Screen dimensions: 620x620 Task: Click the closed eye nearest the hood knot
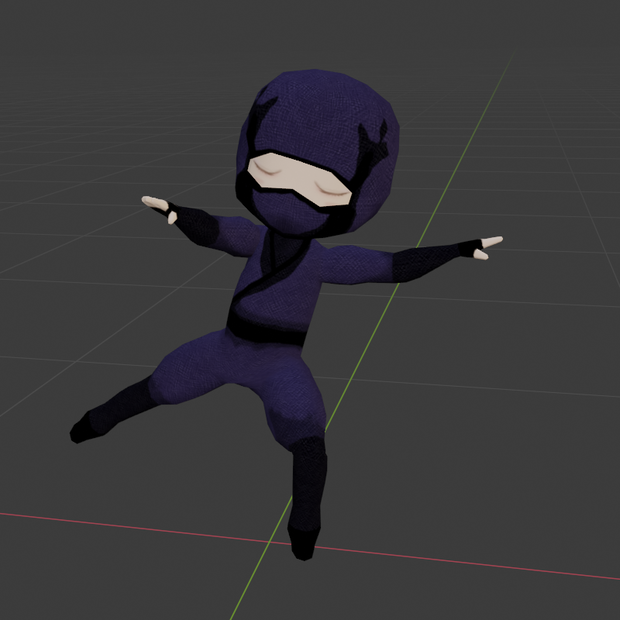pyautogui.click(x=331, y=189)
